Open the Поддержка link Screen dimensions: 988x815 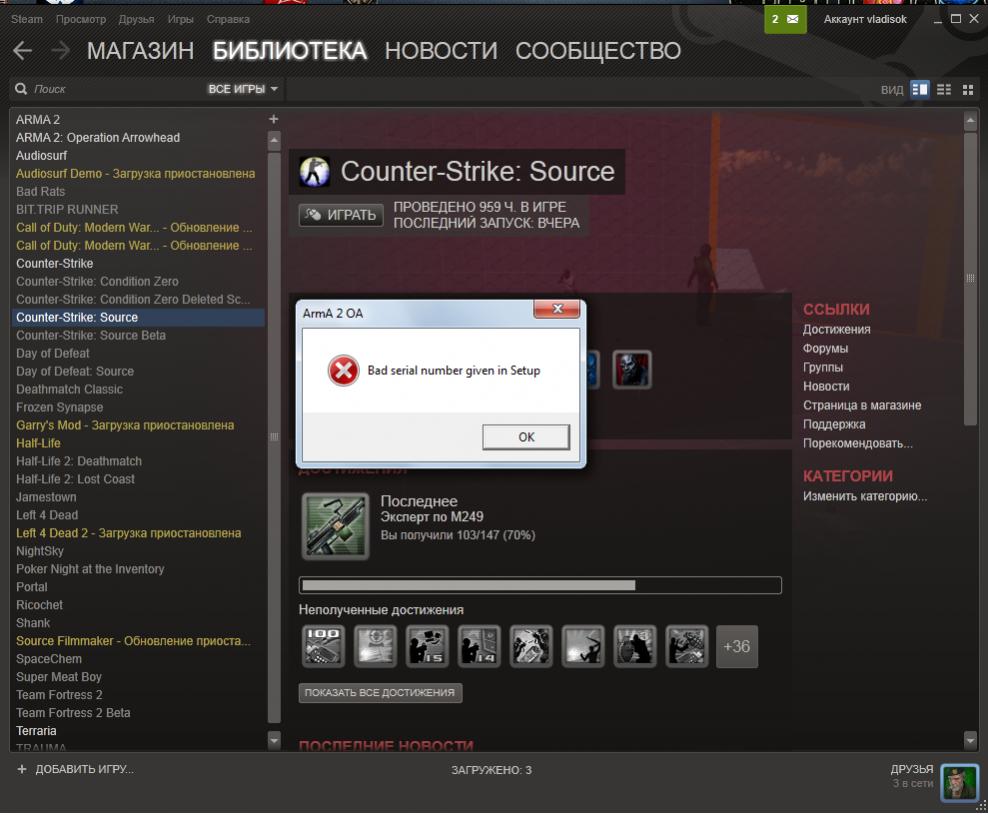[x=834, y=424]
